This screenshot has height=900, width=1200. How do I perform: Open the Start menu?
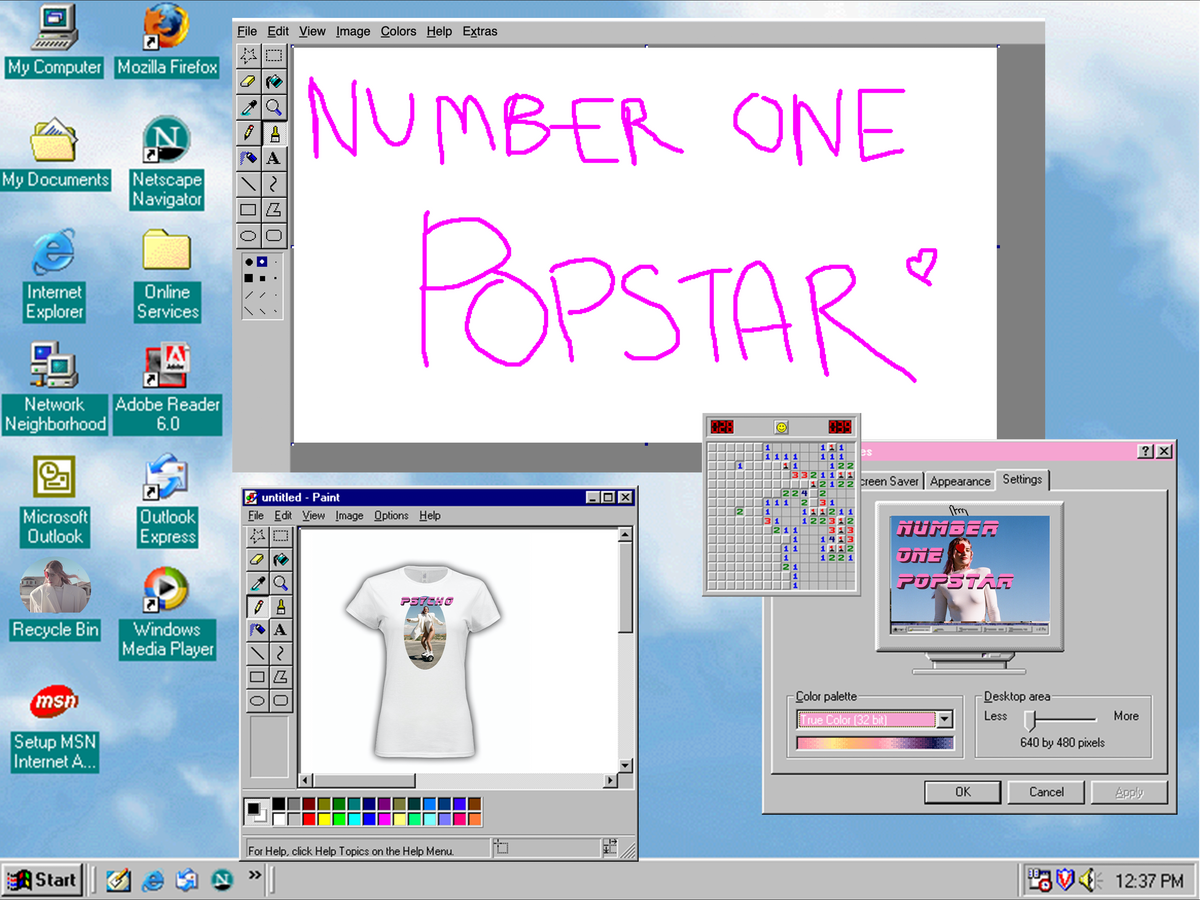click(42, 880)
